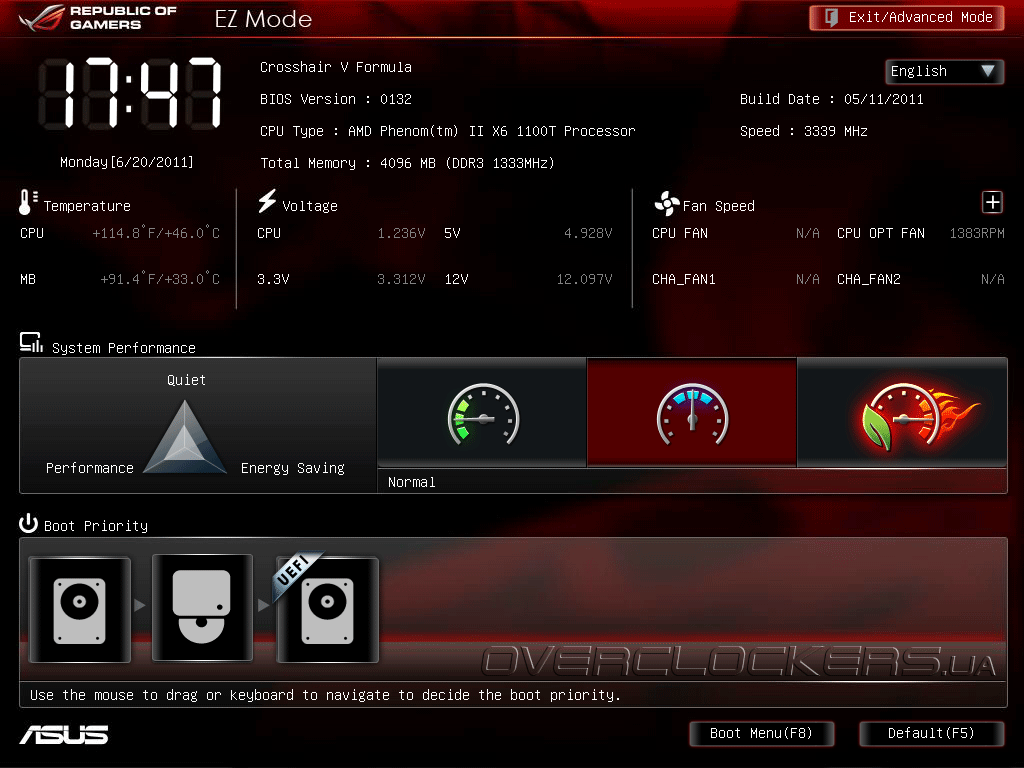Screen dimensions: 1024x768
Task: Click the Speed : 3339 MHz text
Action: click(803, 131)
